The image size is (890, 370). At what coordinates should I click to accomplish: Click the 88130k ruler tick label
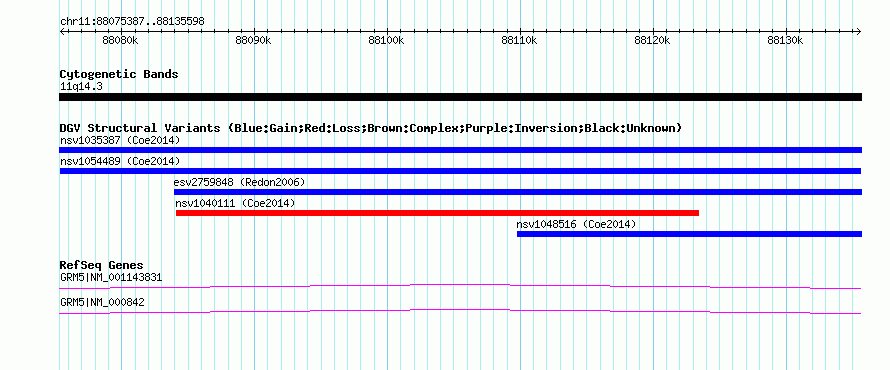coord(785,41)
